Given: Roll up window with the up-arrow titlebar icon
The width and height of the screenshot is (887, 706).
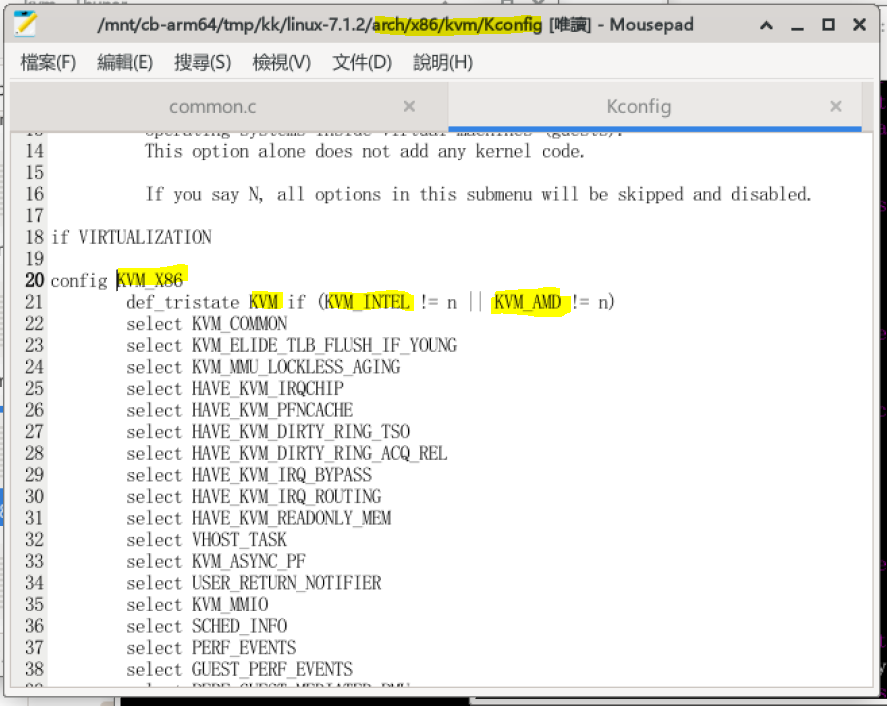Looking at the screenshot, I should coord(766,25).
